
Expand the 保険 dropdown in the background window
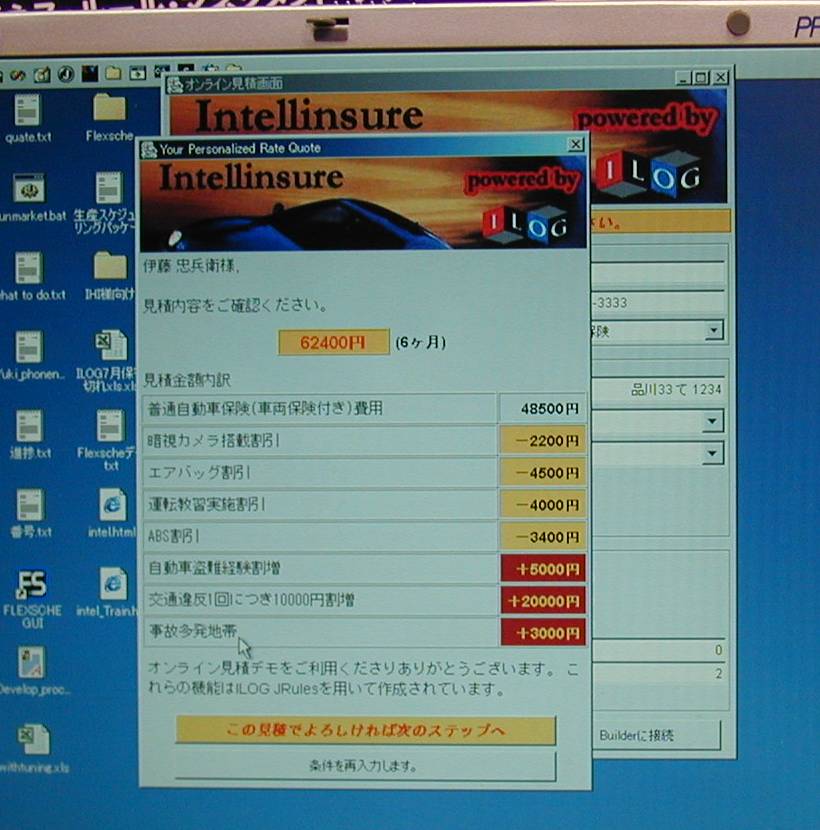[714, 331]
